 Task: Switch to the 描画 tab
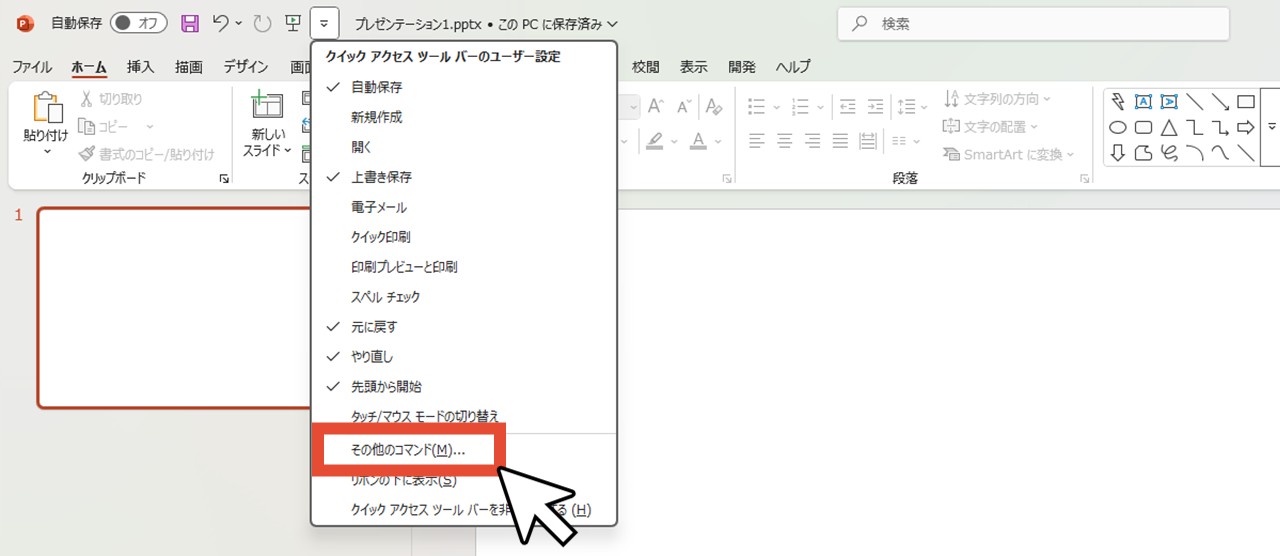click(188, 67)
